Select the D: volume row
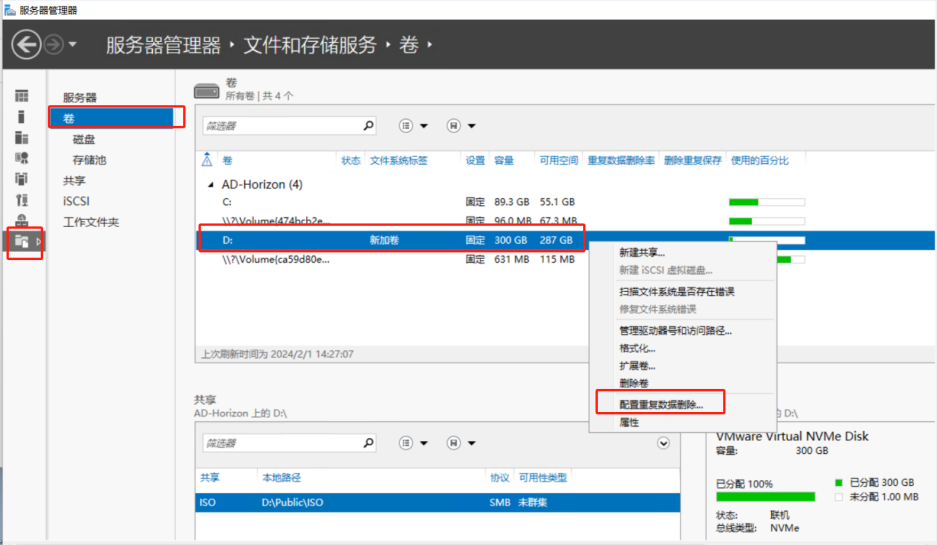The image size is (937, 545). point(565,240)
